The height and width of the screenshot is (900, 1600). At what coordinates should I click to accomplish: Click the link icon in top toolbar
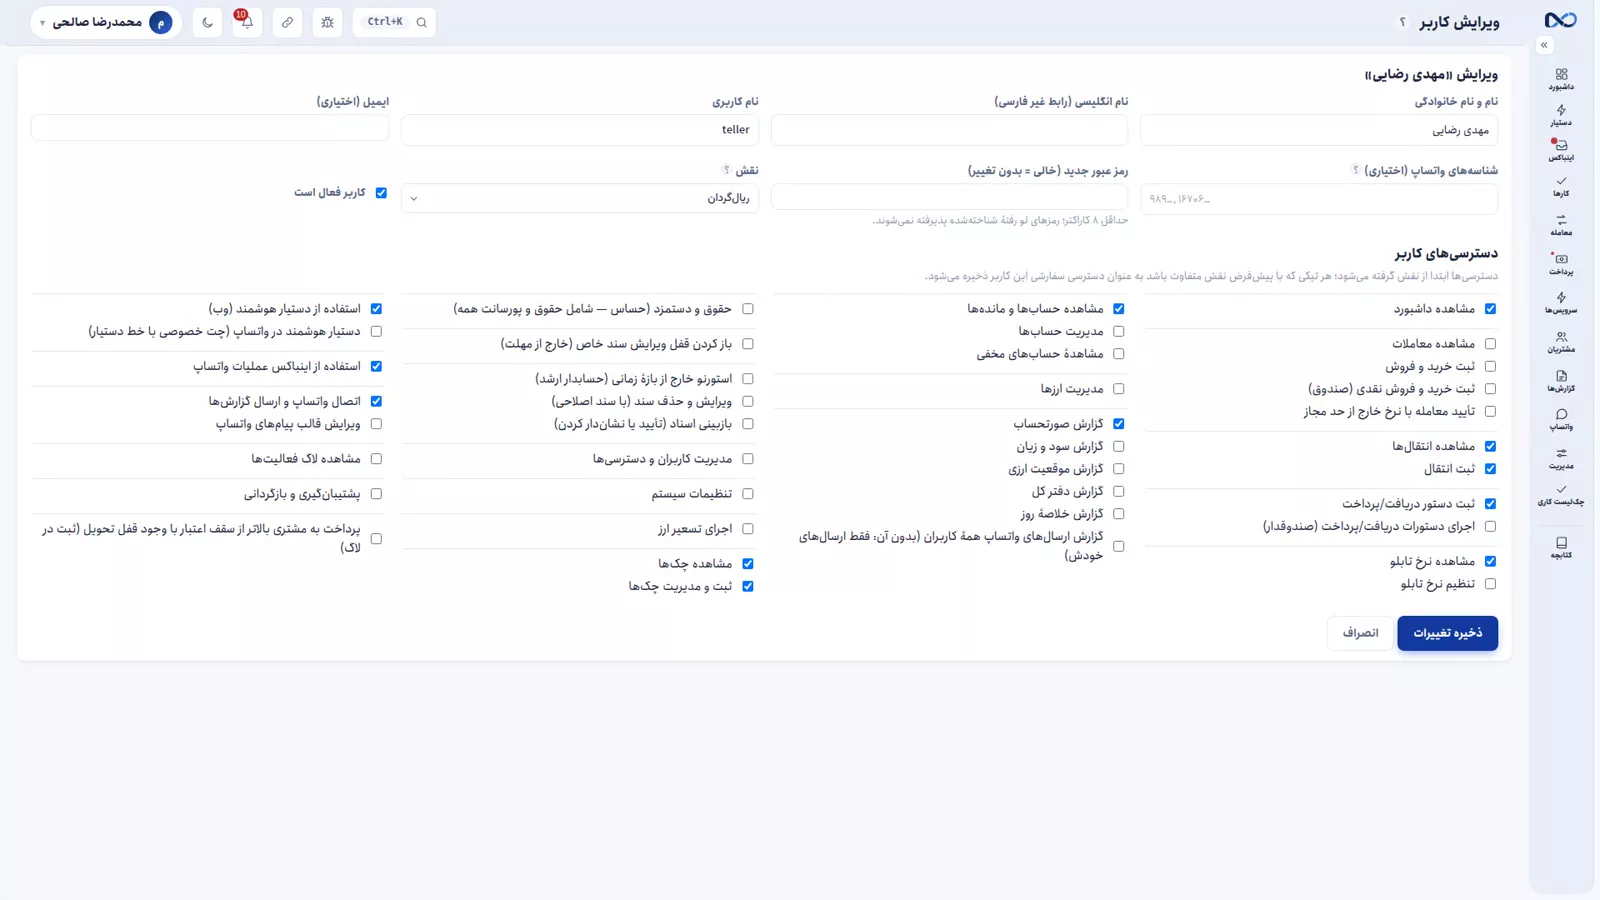287,22
